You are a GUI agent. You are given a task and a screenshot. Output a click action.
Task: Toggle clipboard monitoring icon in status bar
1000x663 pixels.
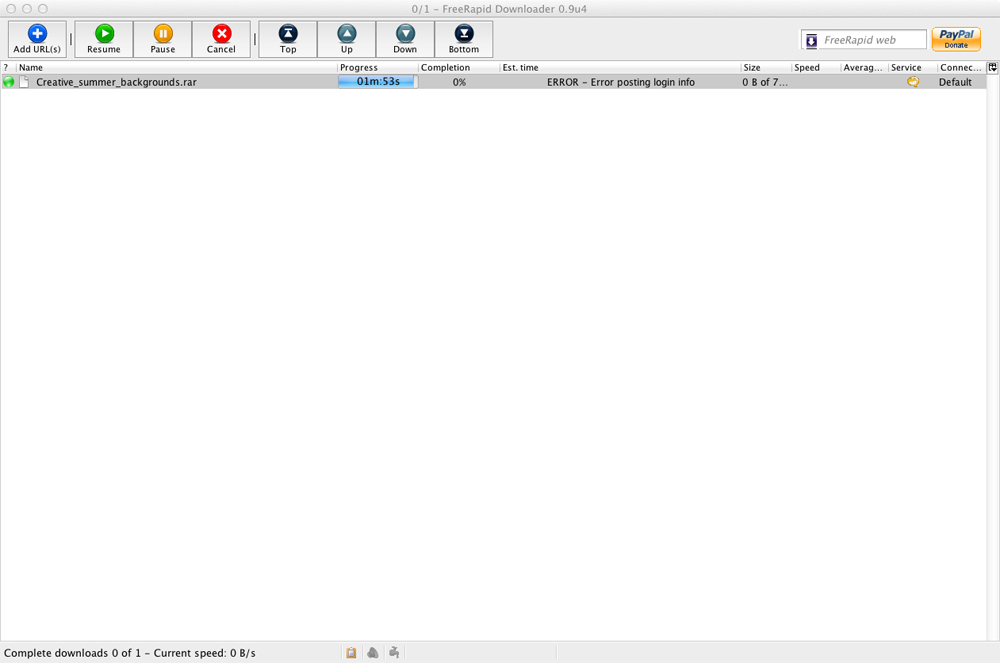(351, 653)
